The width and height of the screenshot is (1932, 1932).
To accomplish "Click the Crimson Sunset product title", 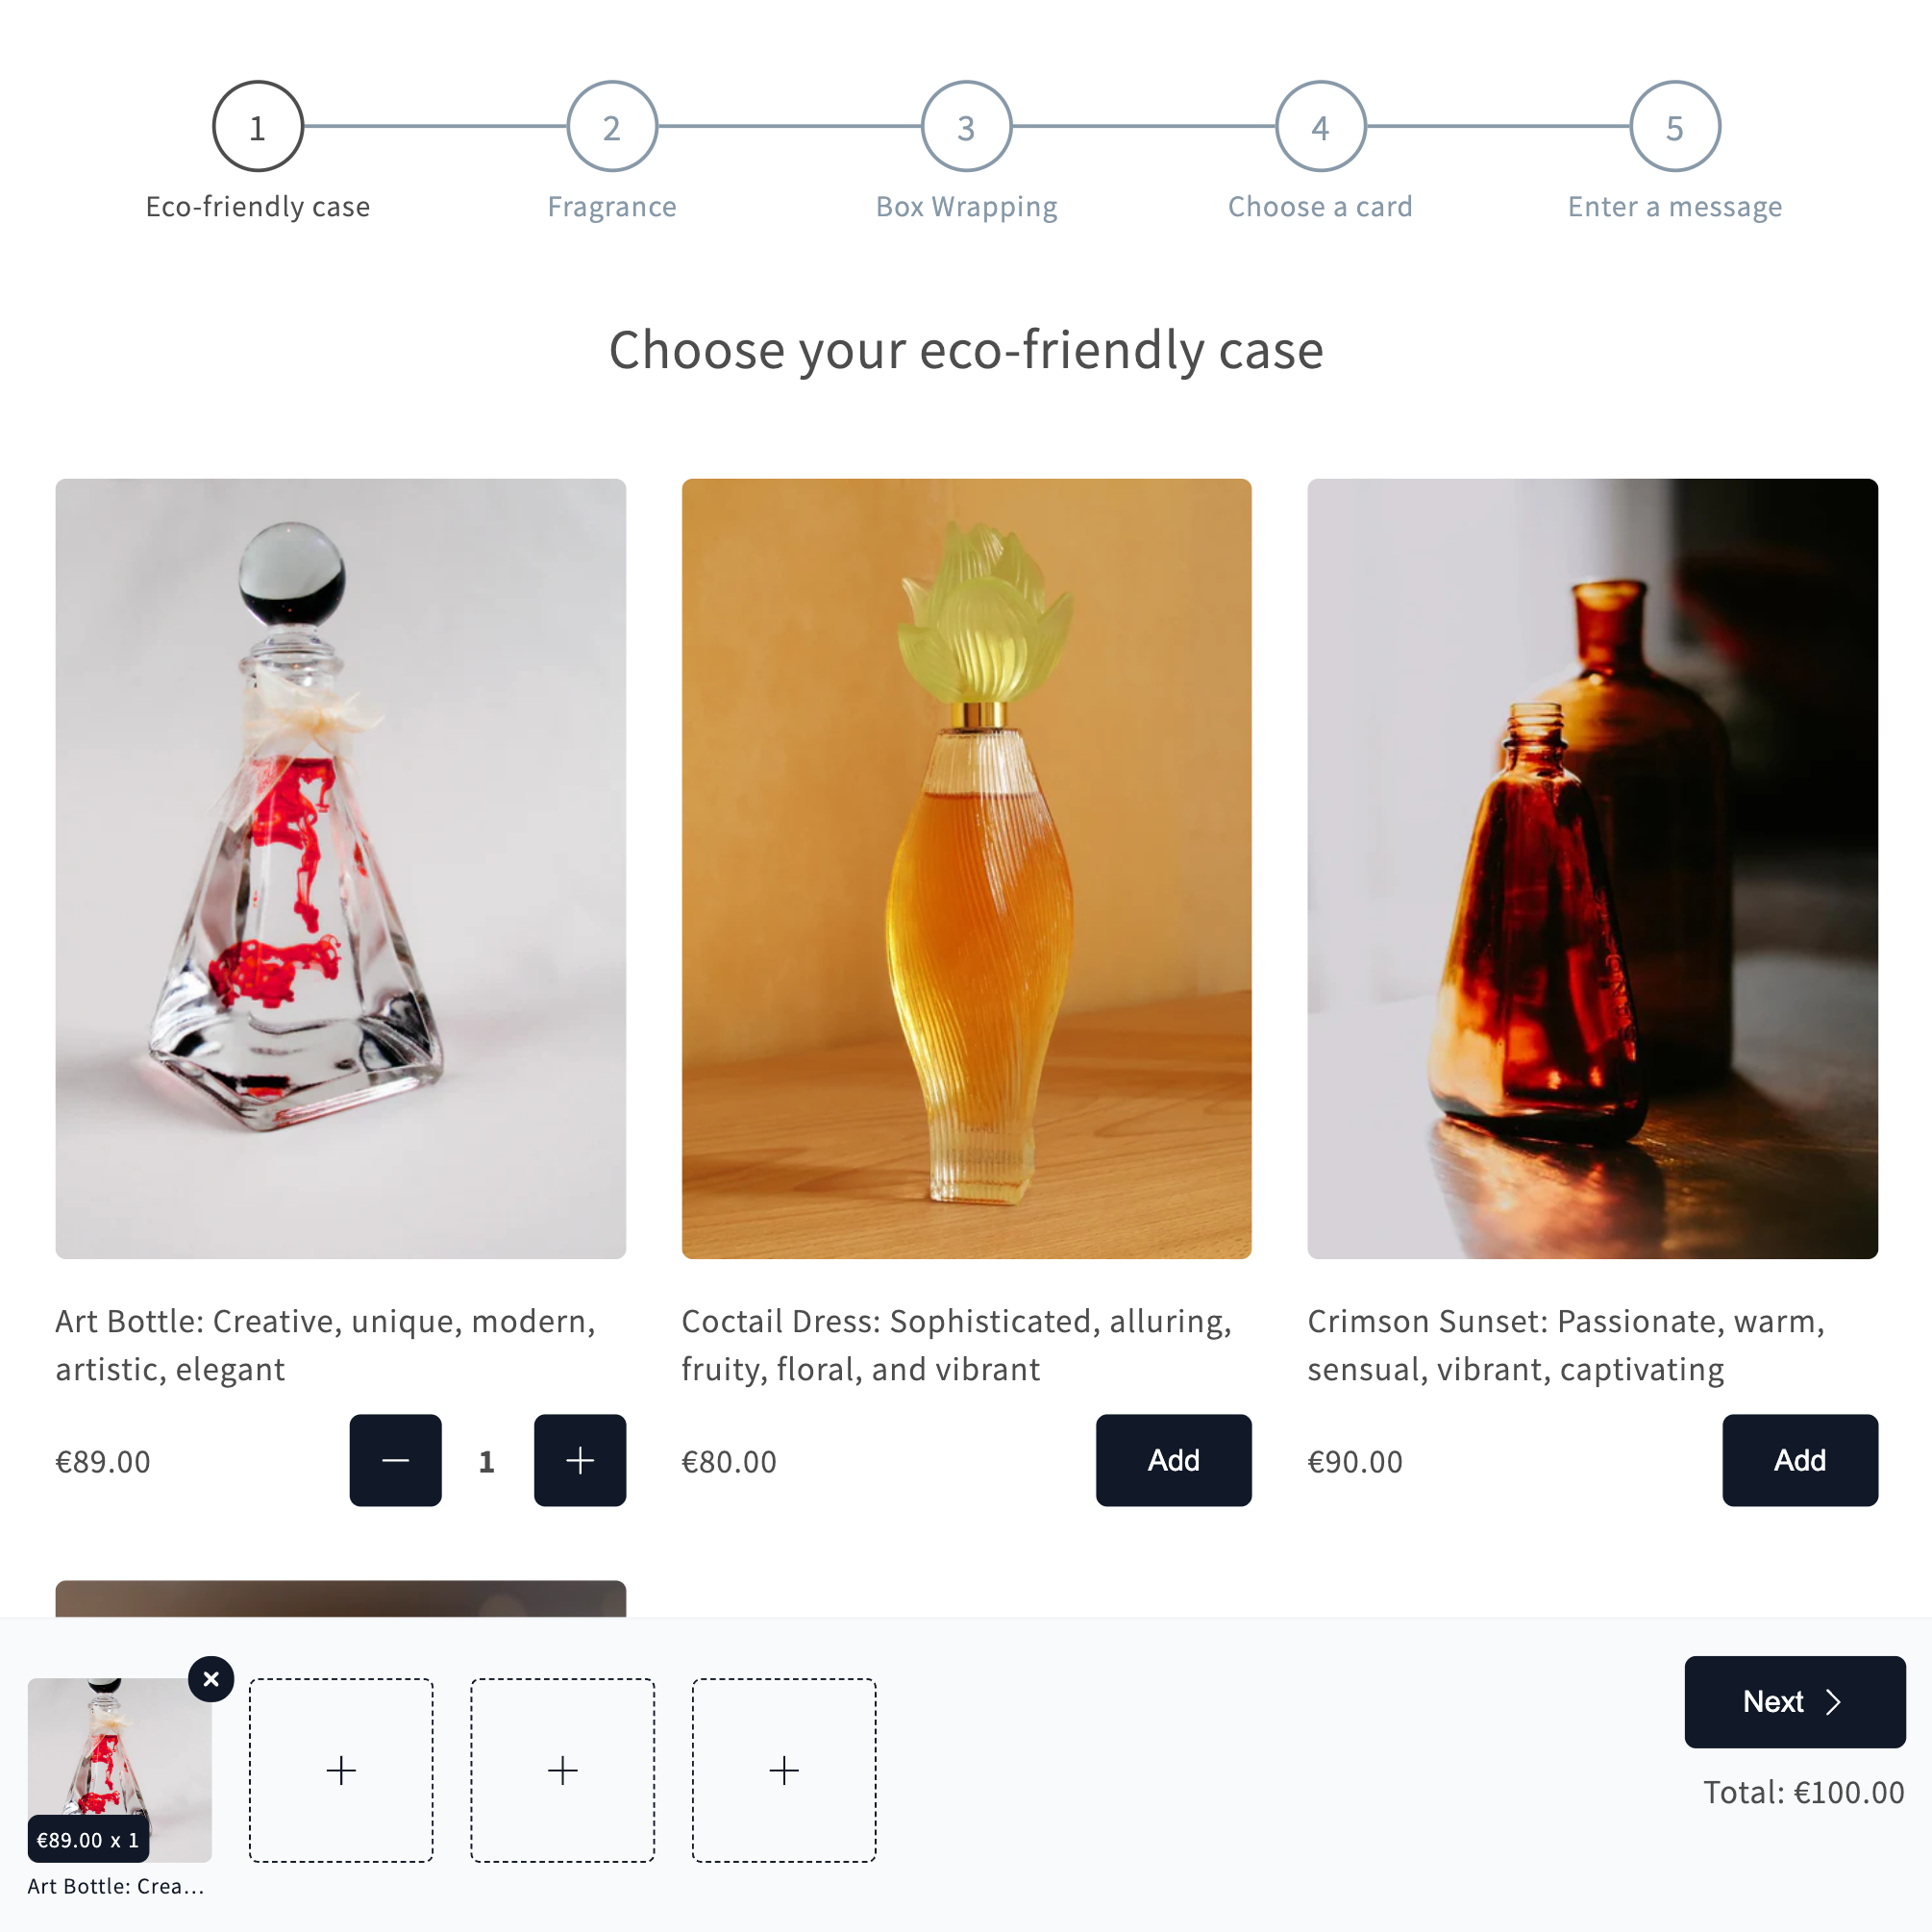I will point(1566,1345).
